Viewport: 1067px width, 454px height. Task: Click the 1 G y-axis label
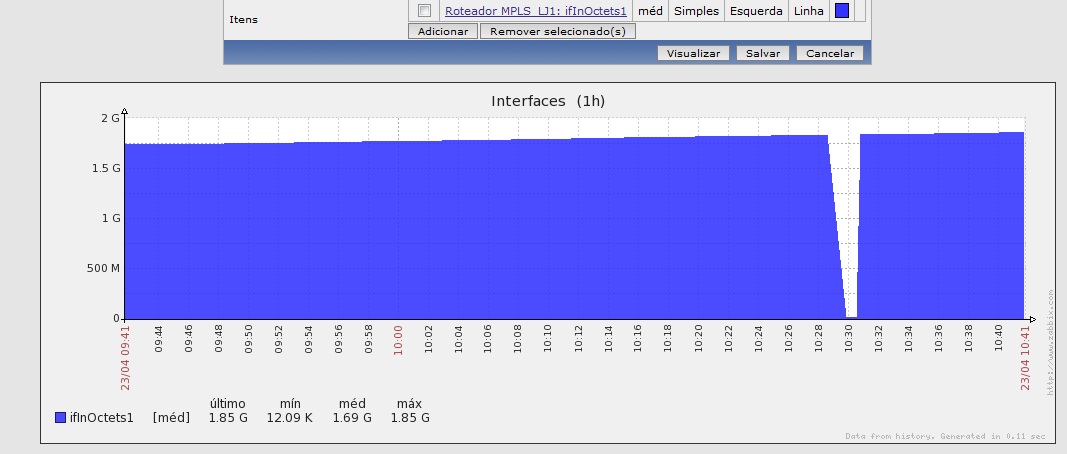pos(111,218)
